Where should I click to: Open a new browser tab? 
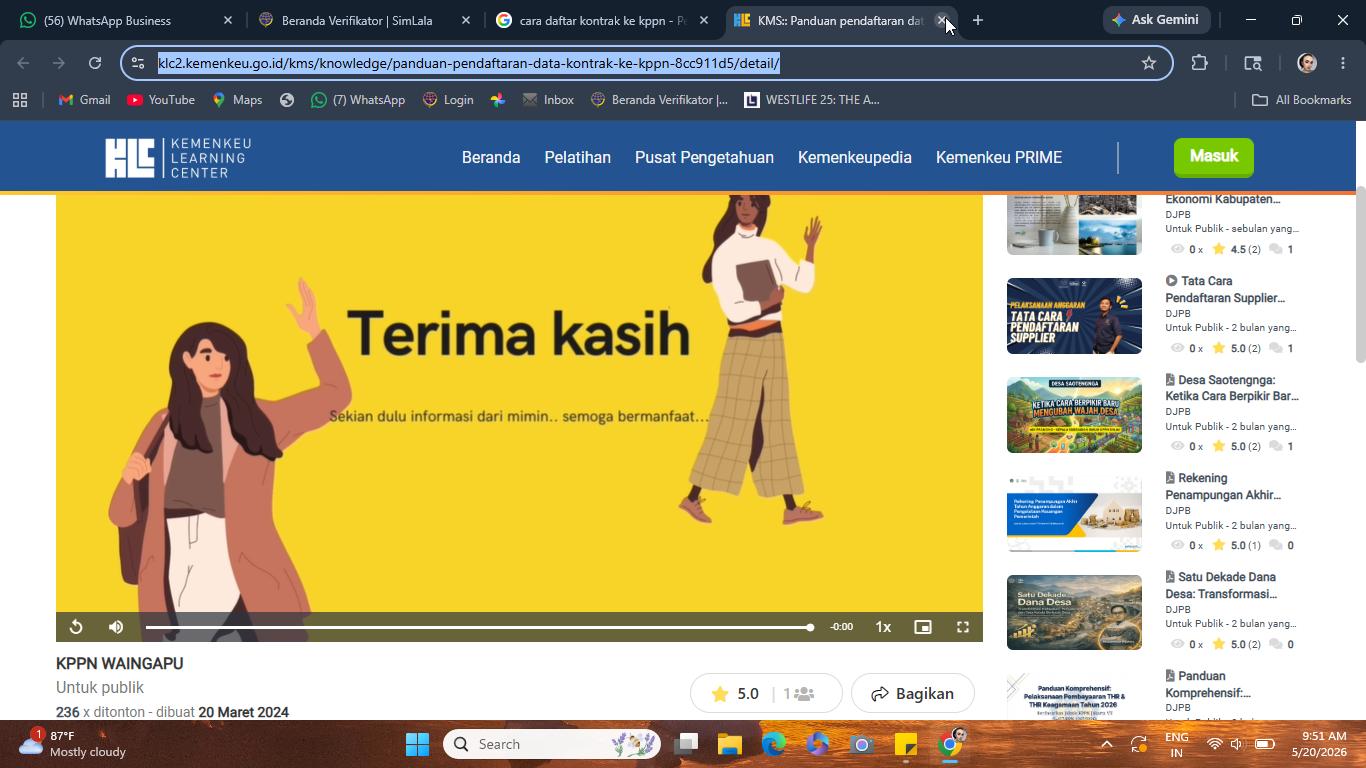978,20
